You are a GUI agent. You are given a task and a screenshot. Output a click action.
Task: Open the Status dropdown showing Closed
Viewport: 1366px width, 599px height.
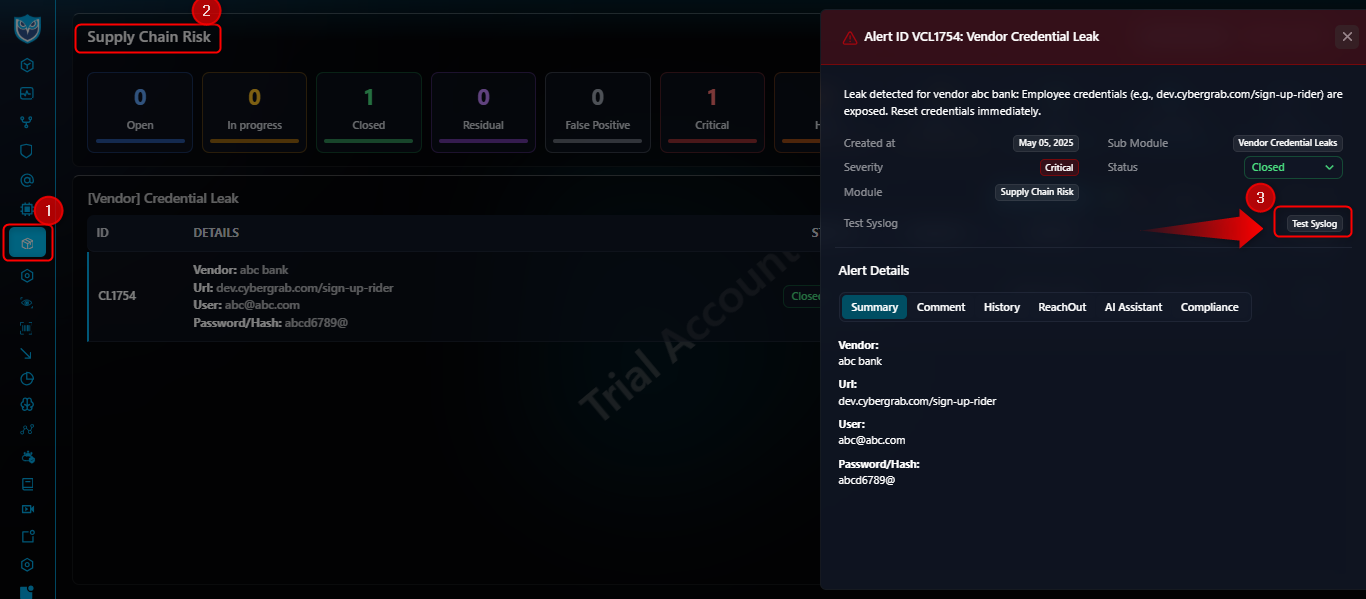point(1293,167)
